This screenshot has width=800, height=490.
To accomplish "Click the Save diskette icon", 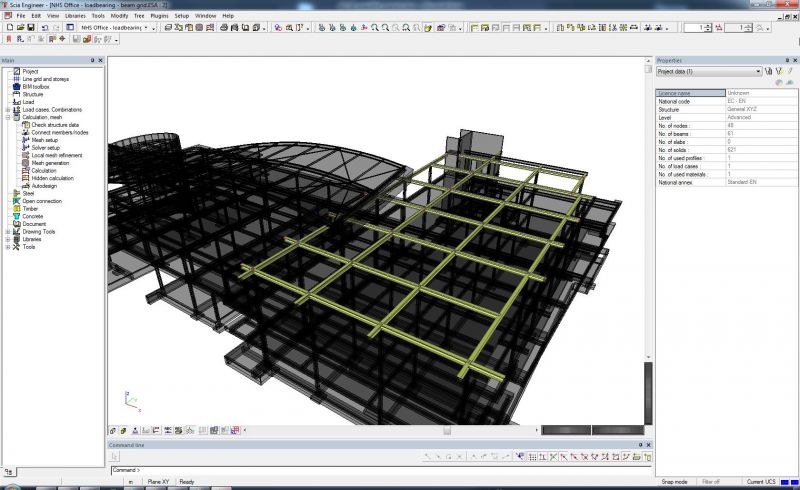I will click(x=31, y=27).
